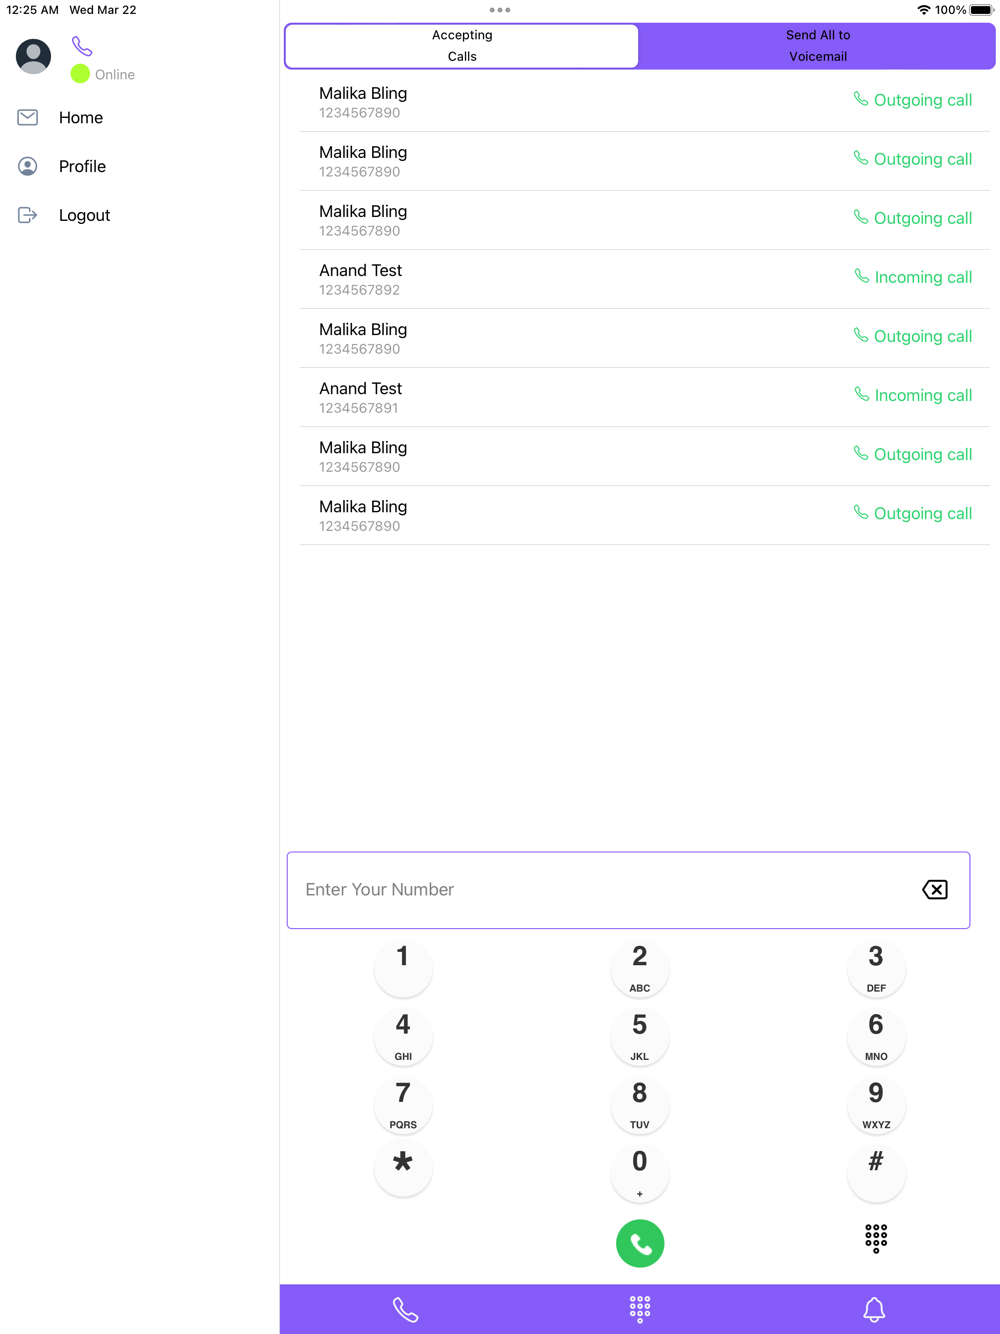Viewport: 1000px width, 1334px height.
Task: Click the user avatar picture
Action: (33, 56)
